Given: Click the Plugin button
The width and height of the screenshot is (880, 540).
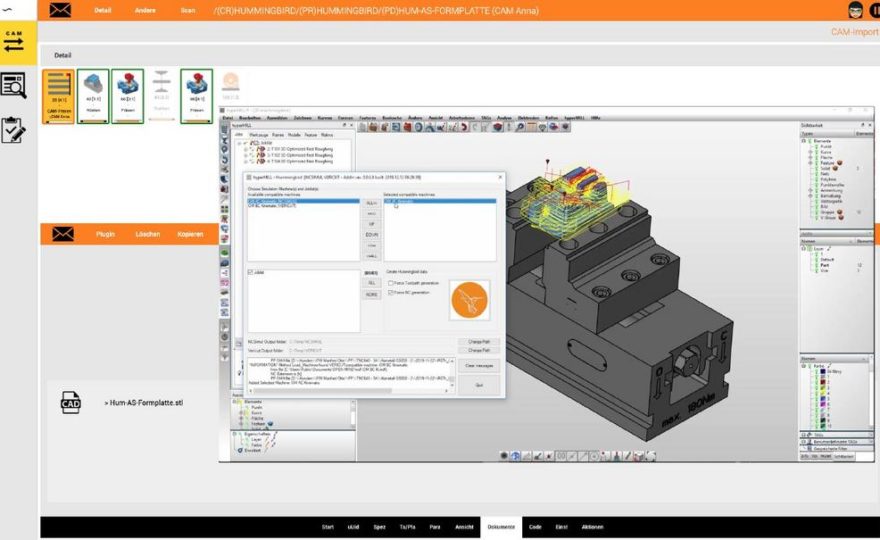Looking at the screenshot, I should tap(105, 234).
